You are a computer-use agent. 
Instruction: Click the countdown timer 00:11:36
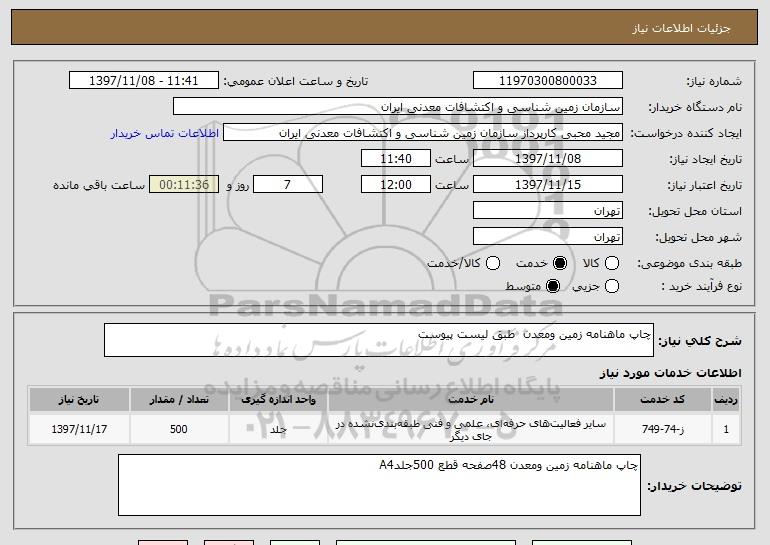tap(184, 185)
